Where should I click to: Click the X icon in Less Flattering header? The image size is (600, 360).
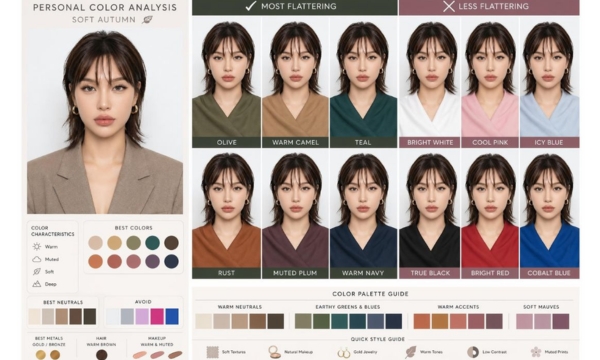(448, 6)
